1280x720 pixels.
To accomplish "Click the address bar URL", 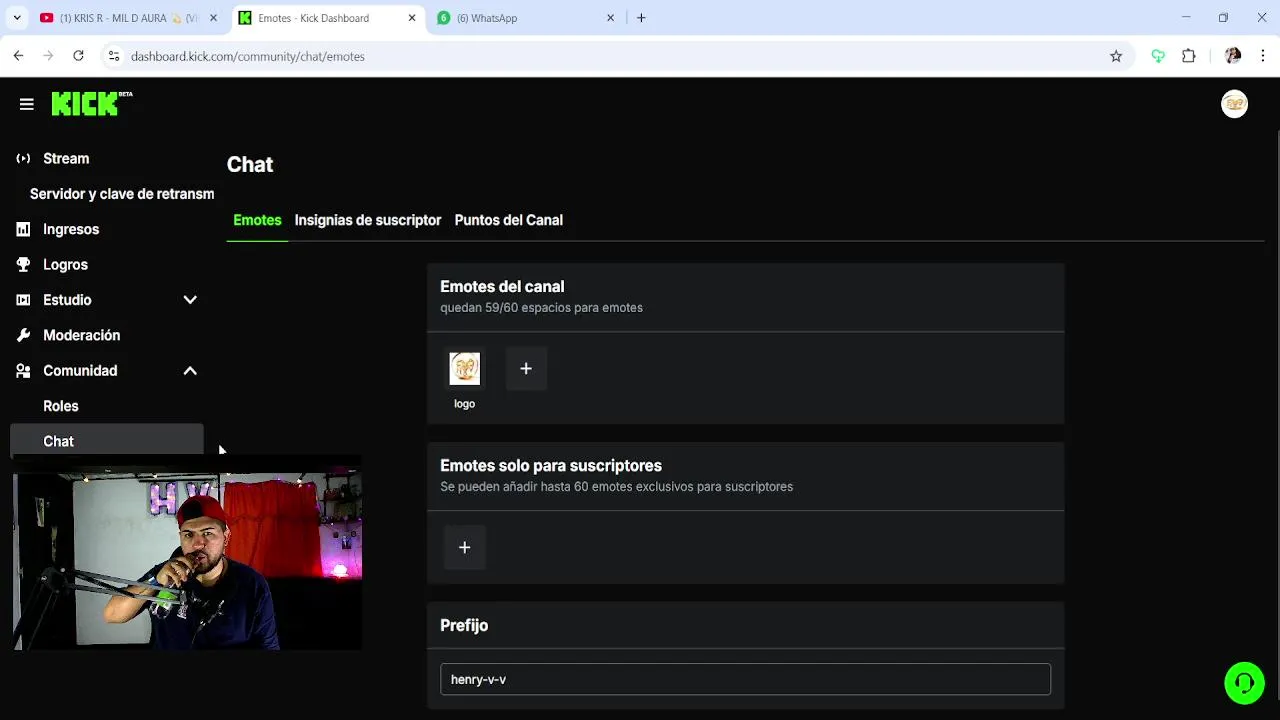I will click(x=247, y=56).
